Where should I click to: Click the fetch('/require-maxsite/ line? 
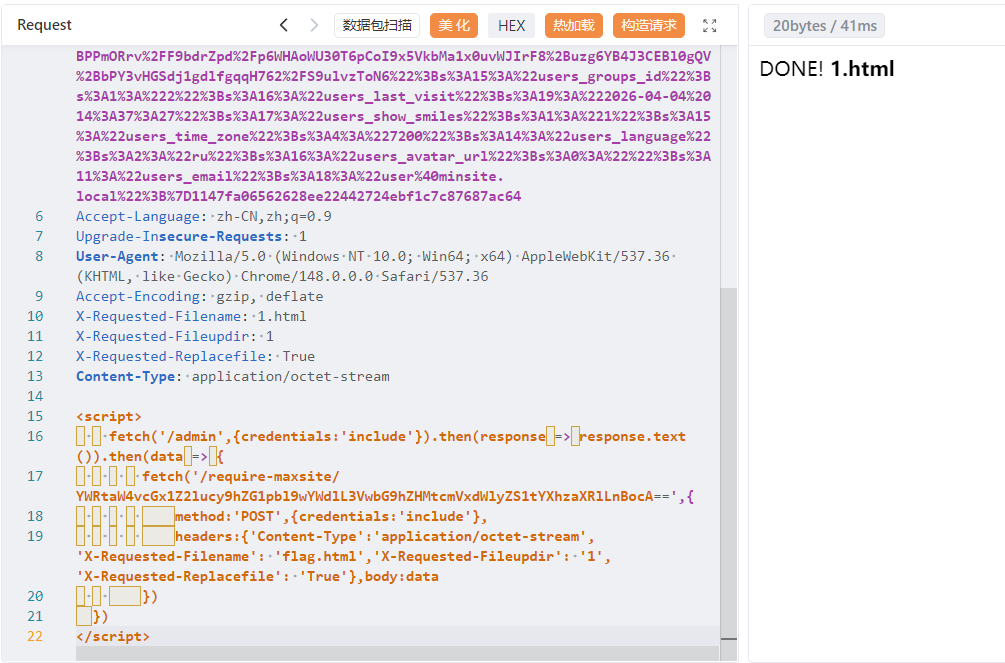point(208,476)
